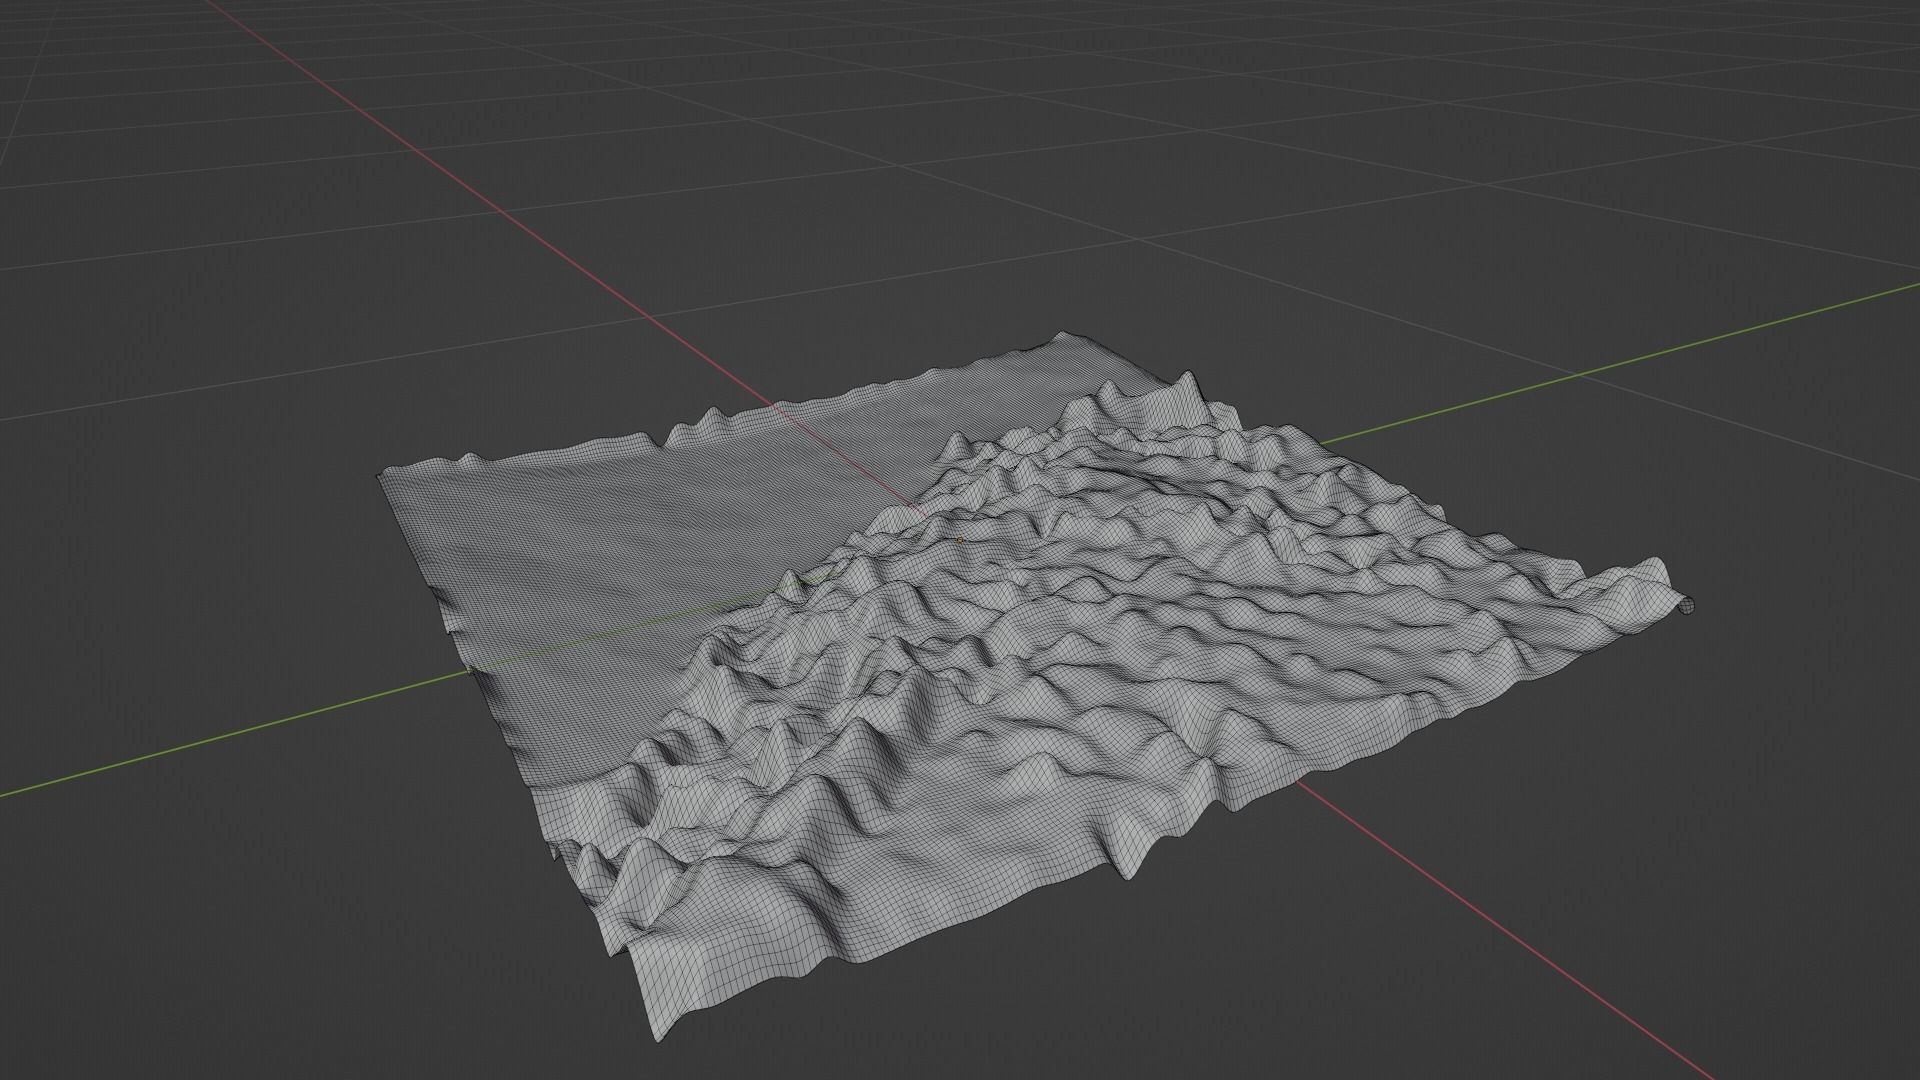Select the terrain mesh's orange origin point
Image resolution: width=1920 pixels, height=1080 pixels.
[x=960, y=540]
